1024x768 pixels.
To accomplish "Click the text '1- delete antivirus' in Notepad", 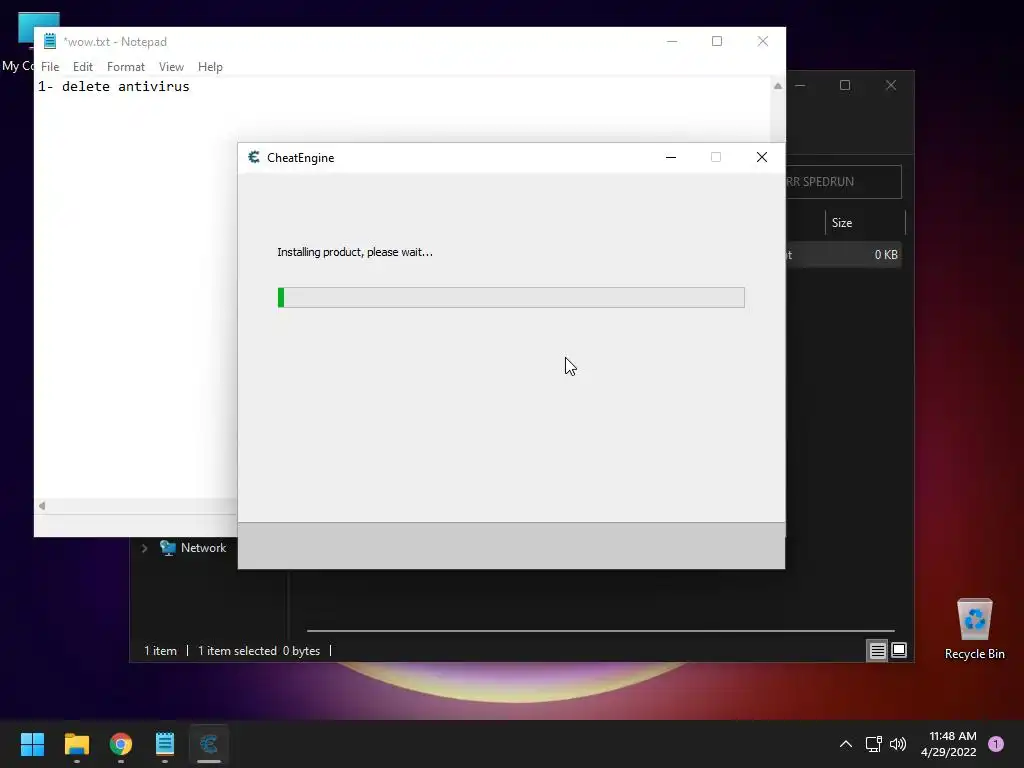I will click(114, 86).
